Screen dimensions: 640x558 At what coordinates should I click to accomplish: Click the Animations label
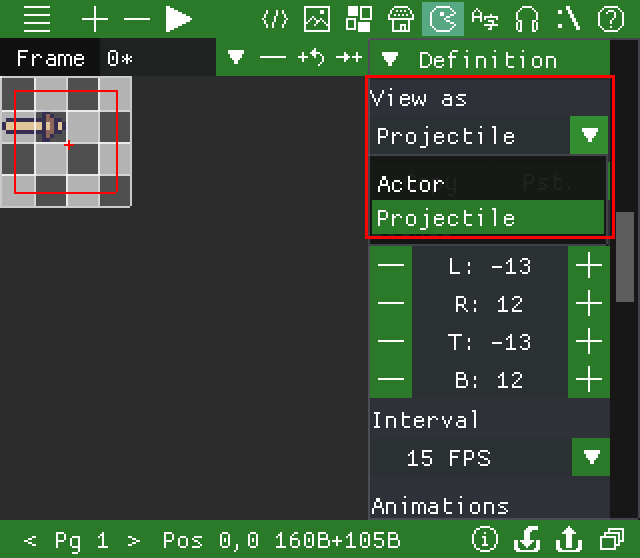[x=440, y=506]
